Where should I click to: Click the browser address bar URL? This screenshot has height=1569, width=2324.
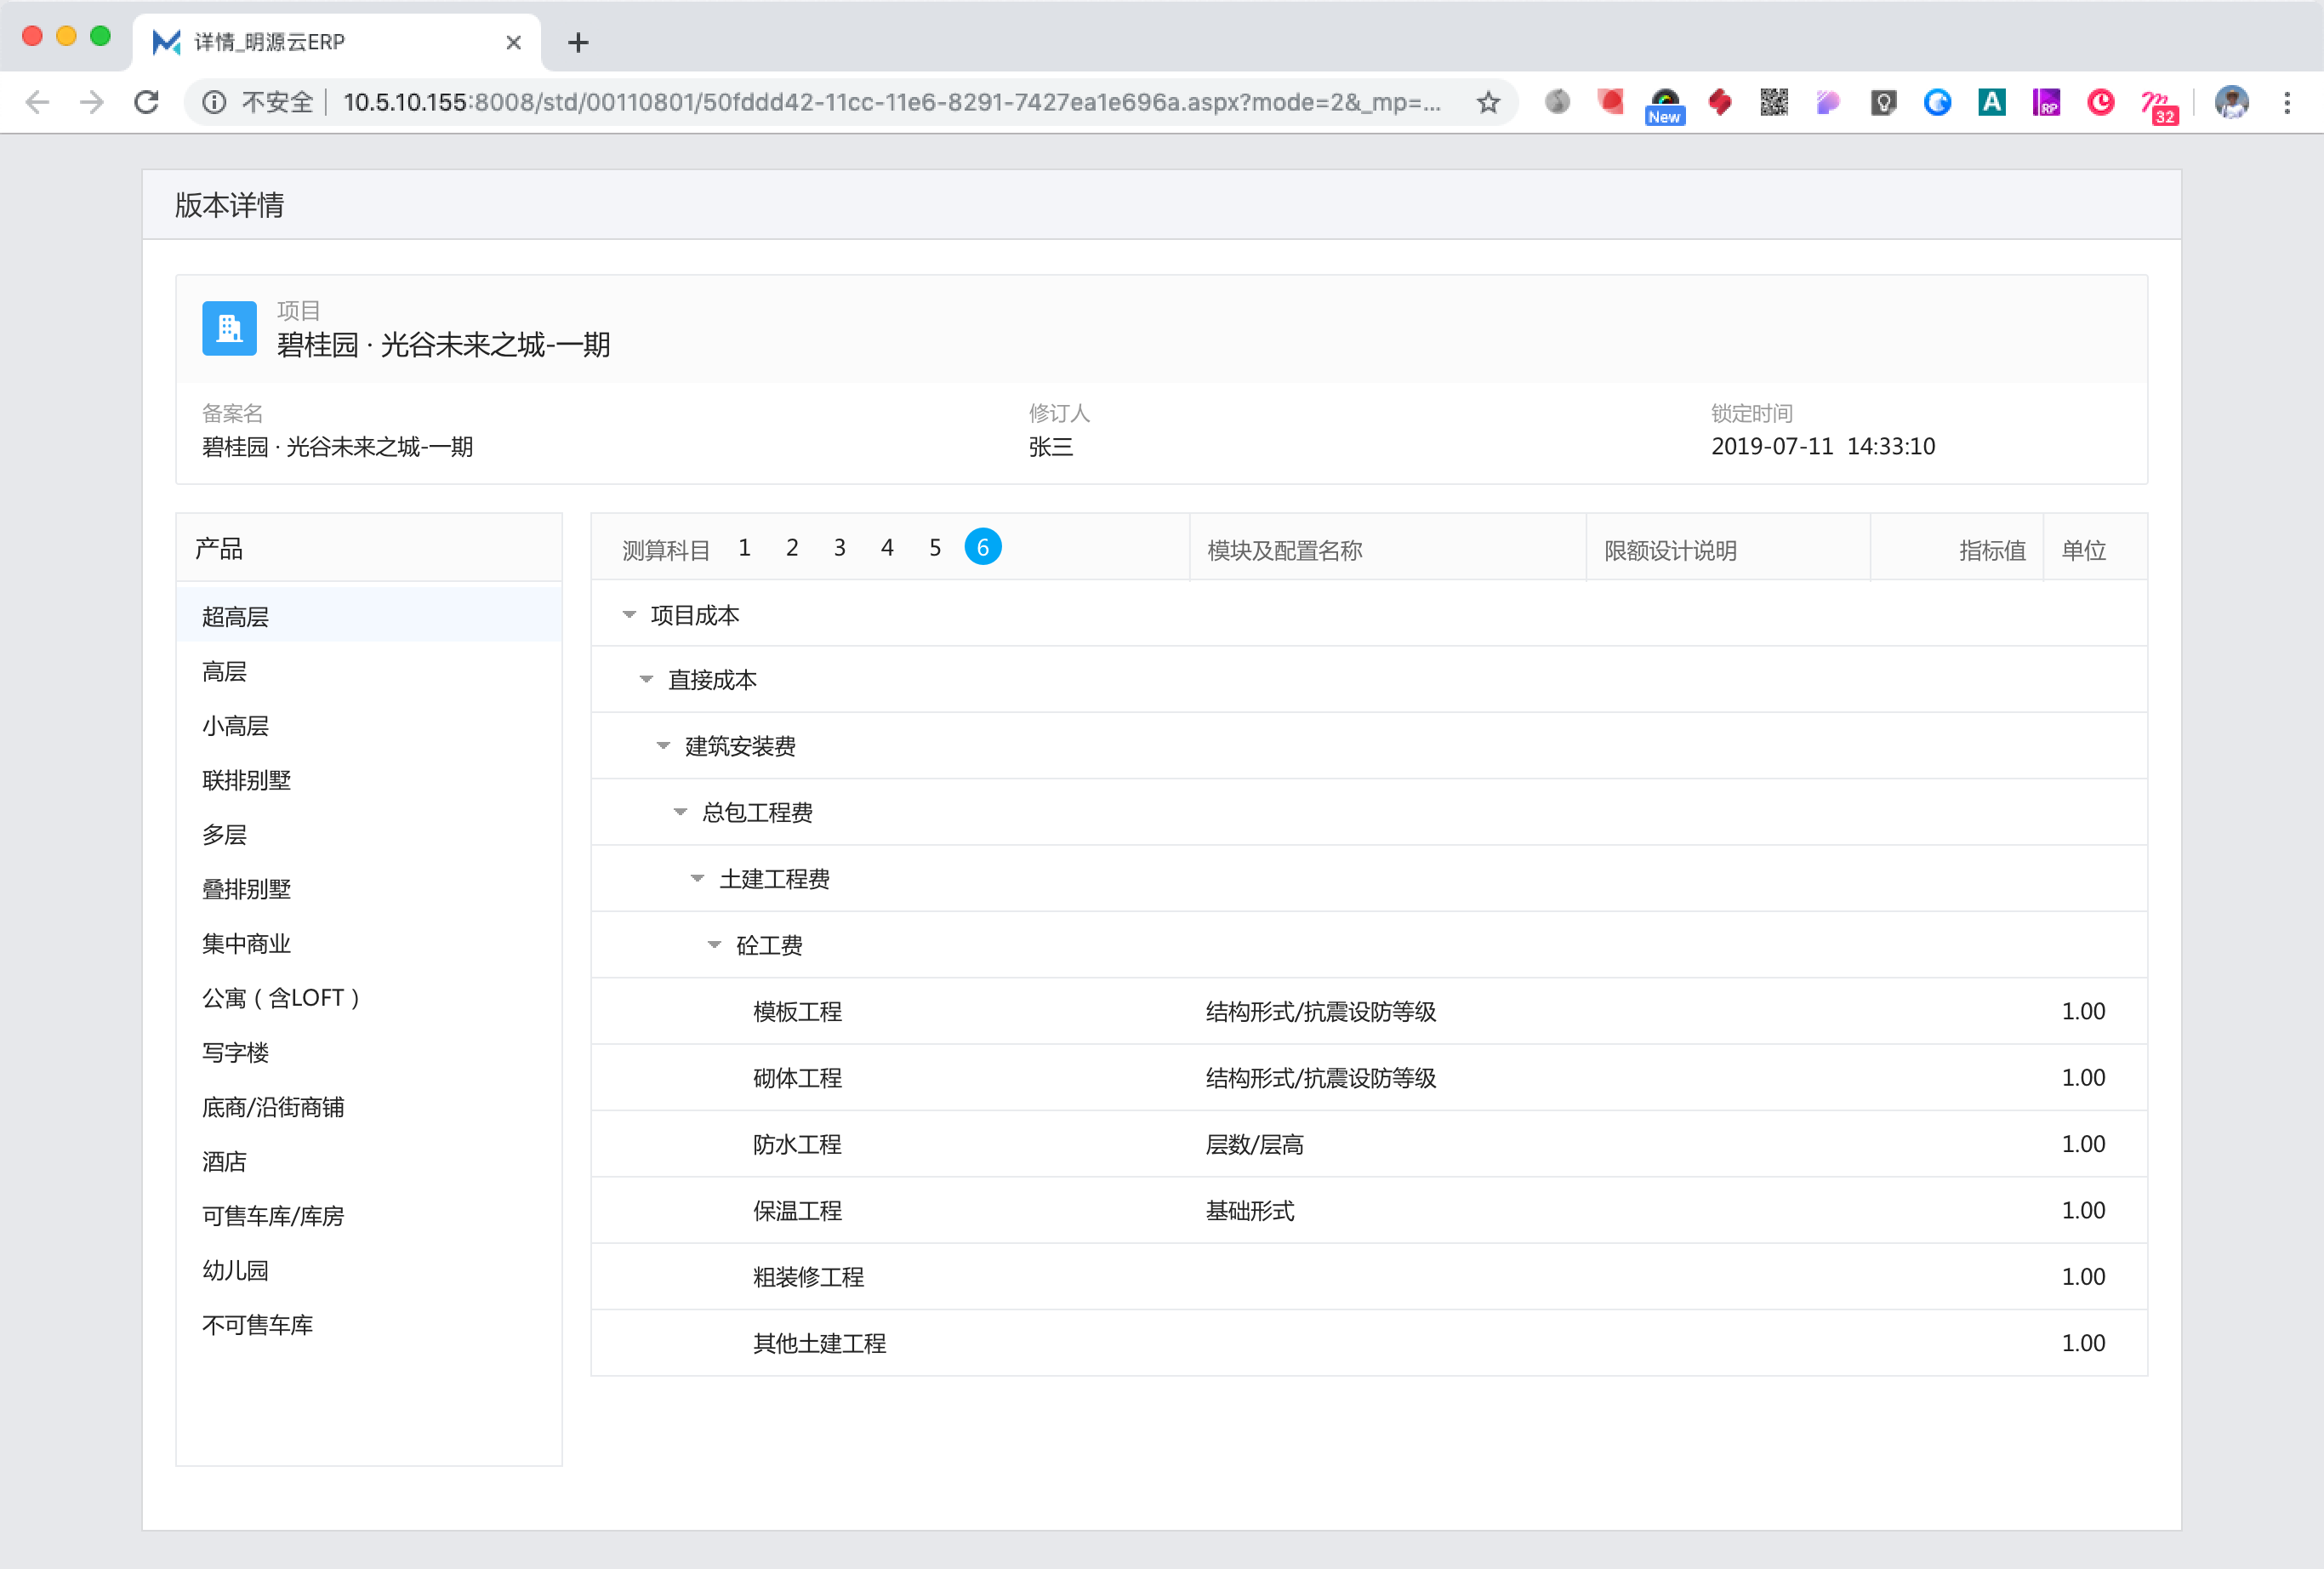[891, 102]
